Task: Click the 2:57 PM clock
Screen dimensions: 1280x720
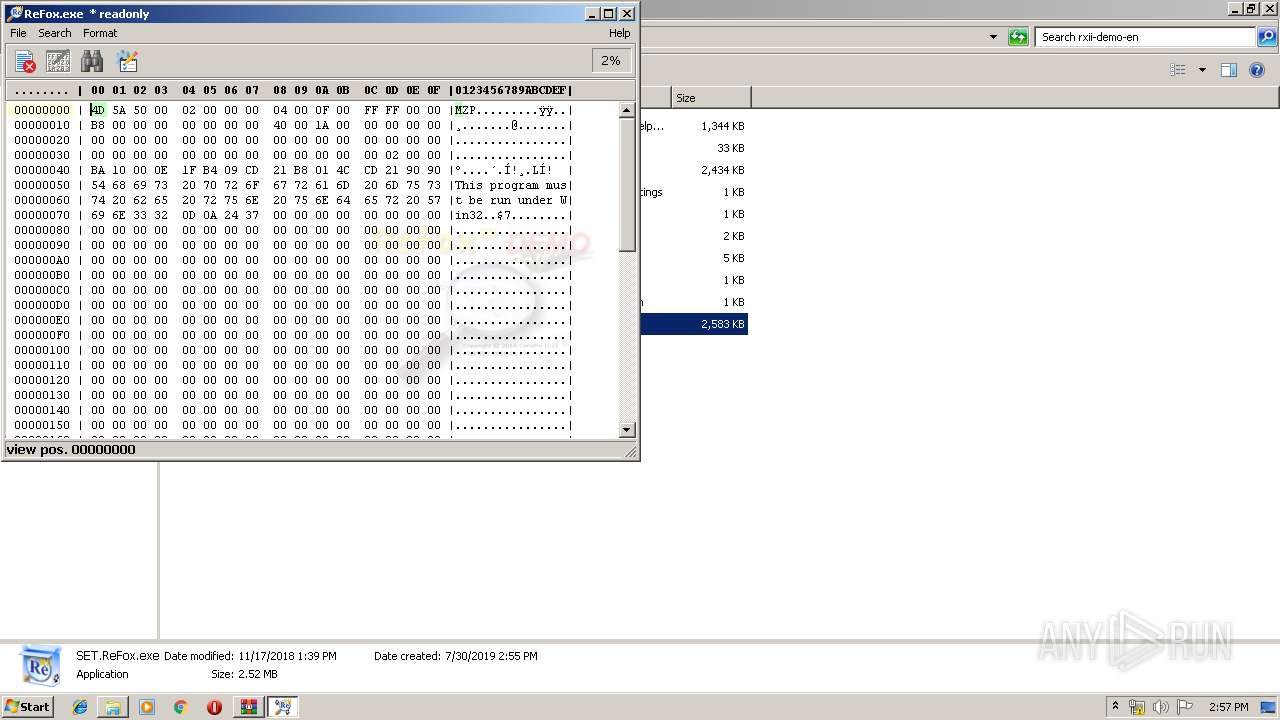Action: click(x=1228, y=707)
